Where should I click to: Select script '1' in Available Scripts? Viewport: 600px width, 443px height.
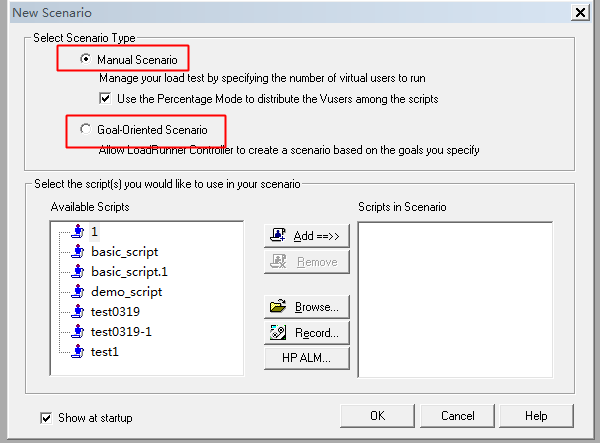pos(94,232)
